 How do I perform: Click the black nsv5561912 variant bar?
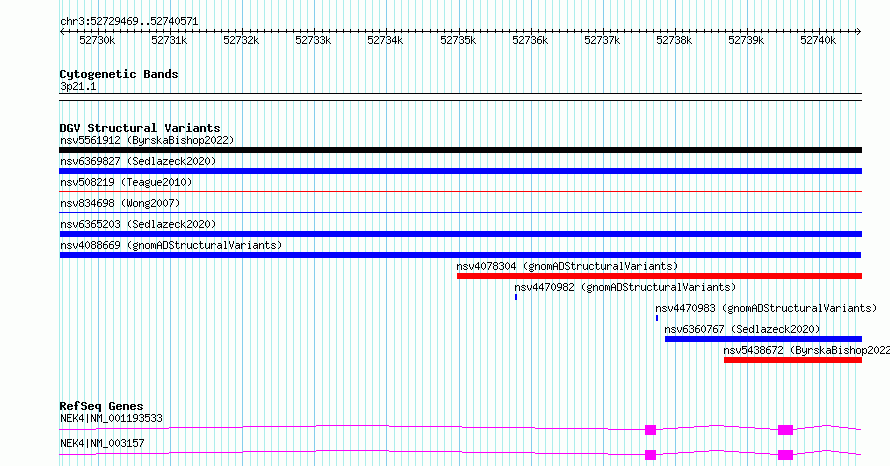[460, 150]
